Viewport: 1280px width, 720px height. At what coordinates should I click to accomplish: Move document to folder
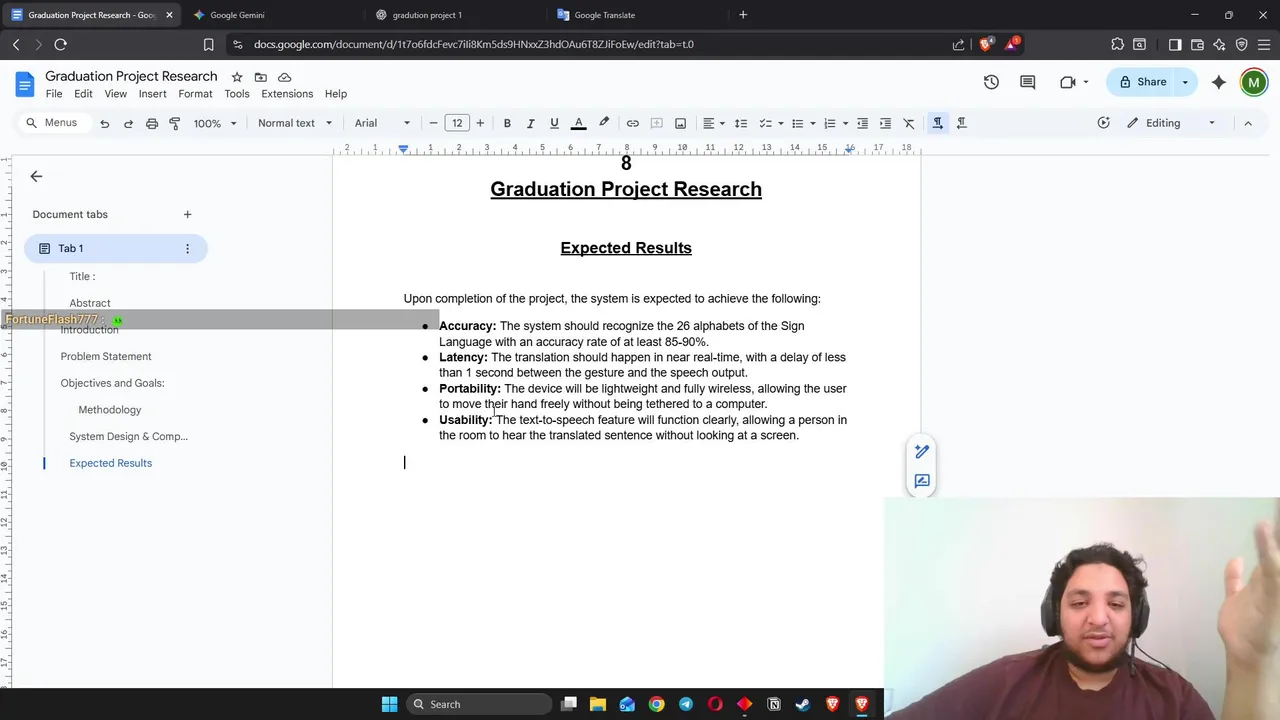point(261,77)
